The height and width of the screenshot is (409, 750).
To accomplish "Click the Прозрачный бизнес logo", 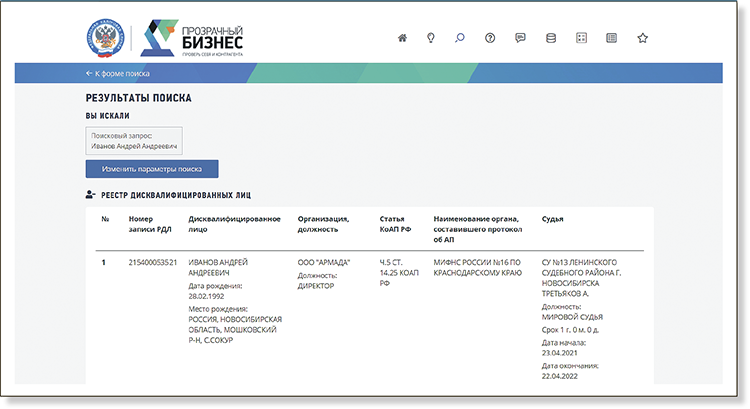I will point(190,38).
